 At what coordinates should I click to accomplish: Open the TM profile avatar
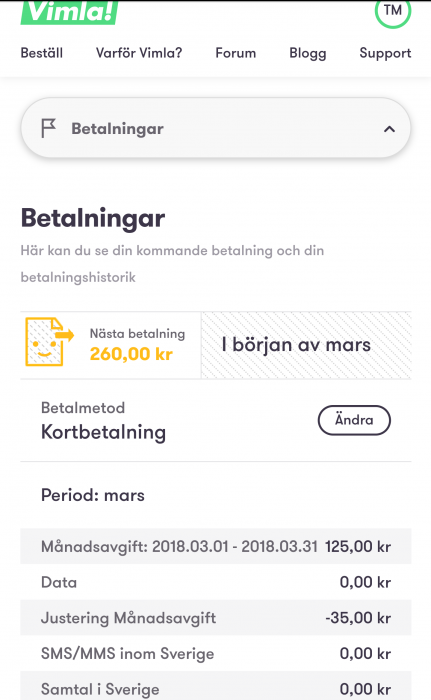pos(393,11)
